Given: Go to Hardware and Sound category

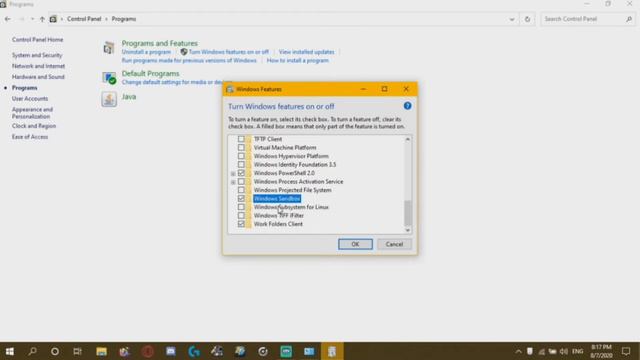Looking at the screenshot, I should click(38, 77).
